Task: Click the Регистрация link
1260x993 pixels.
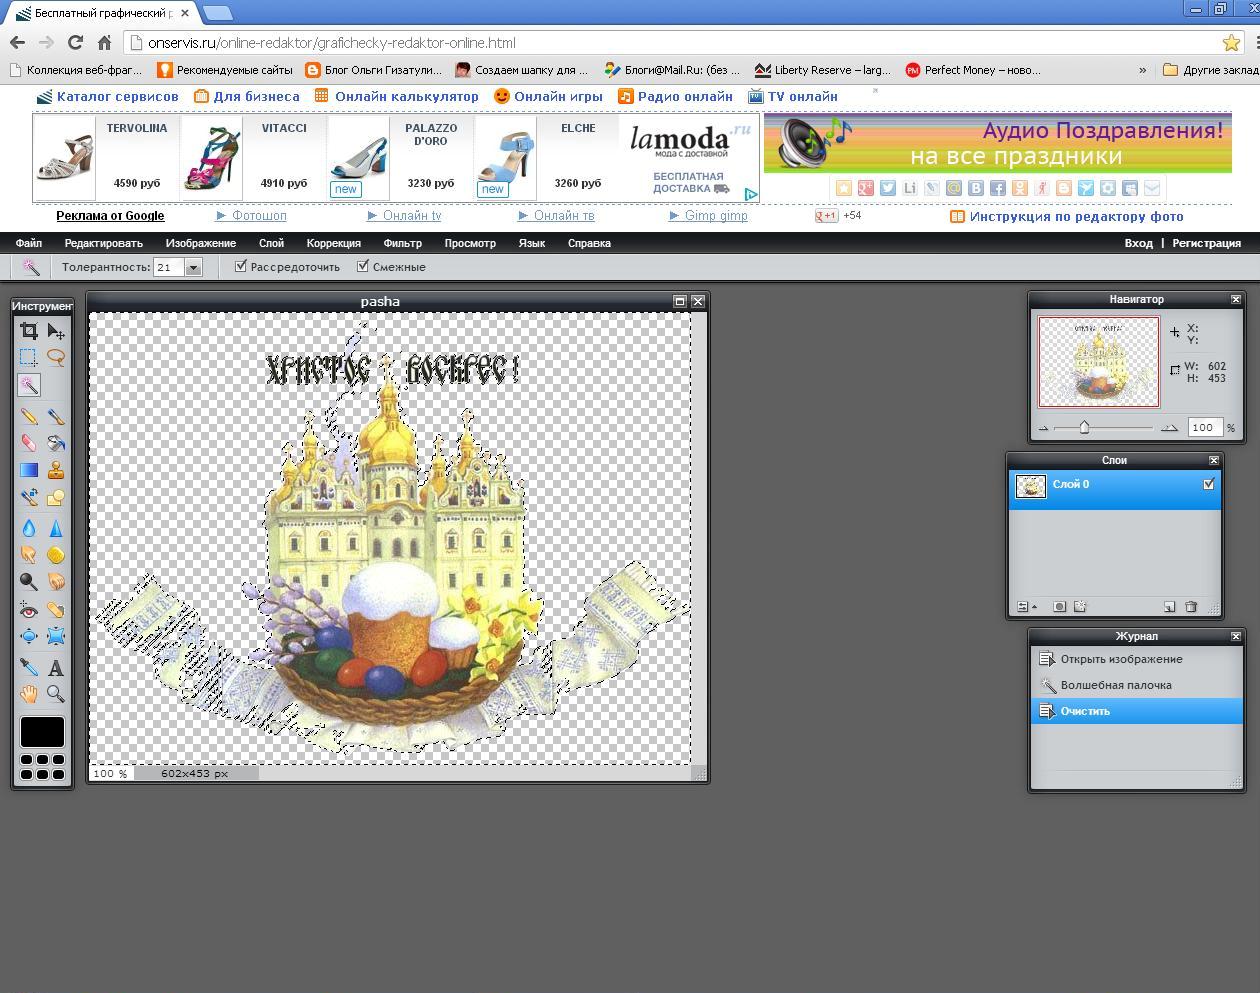Action: [x=1206, y=243]
